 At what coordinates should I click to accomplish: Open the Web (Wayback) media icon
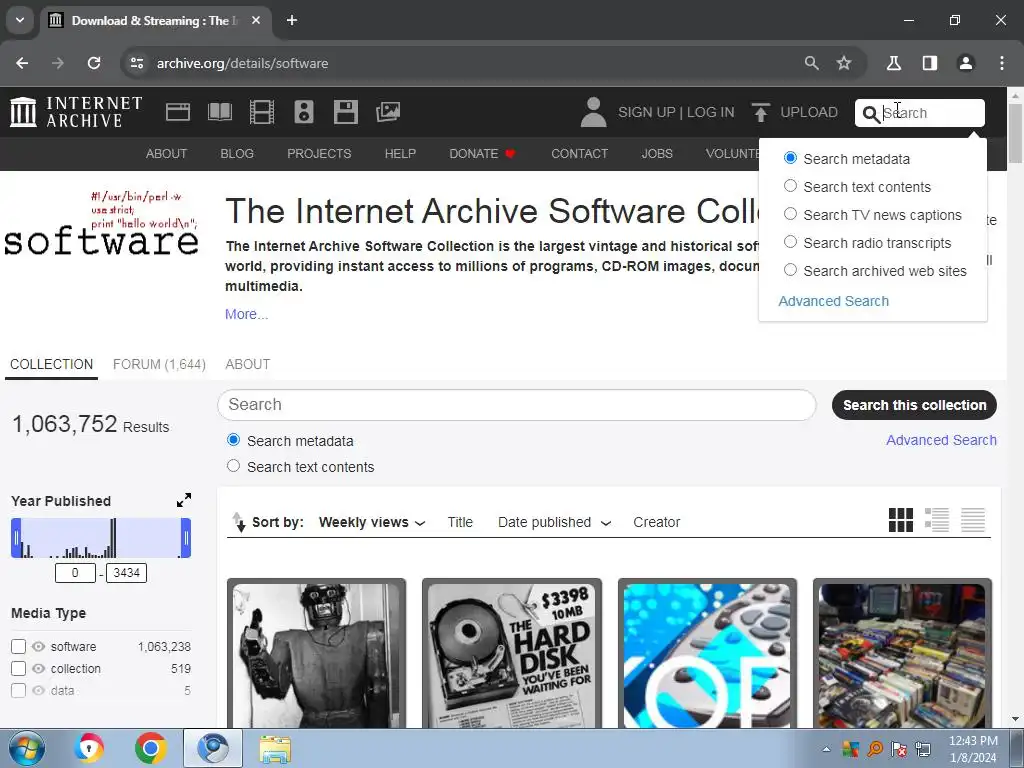coord(178,112)
